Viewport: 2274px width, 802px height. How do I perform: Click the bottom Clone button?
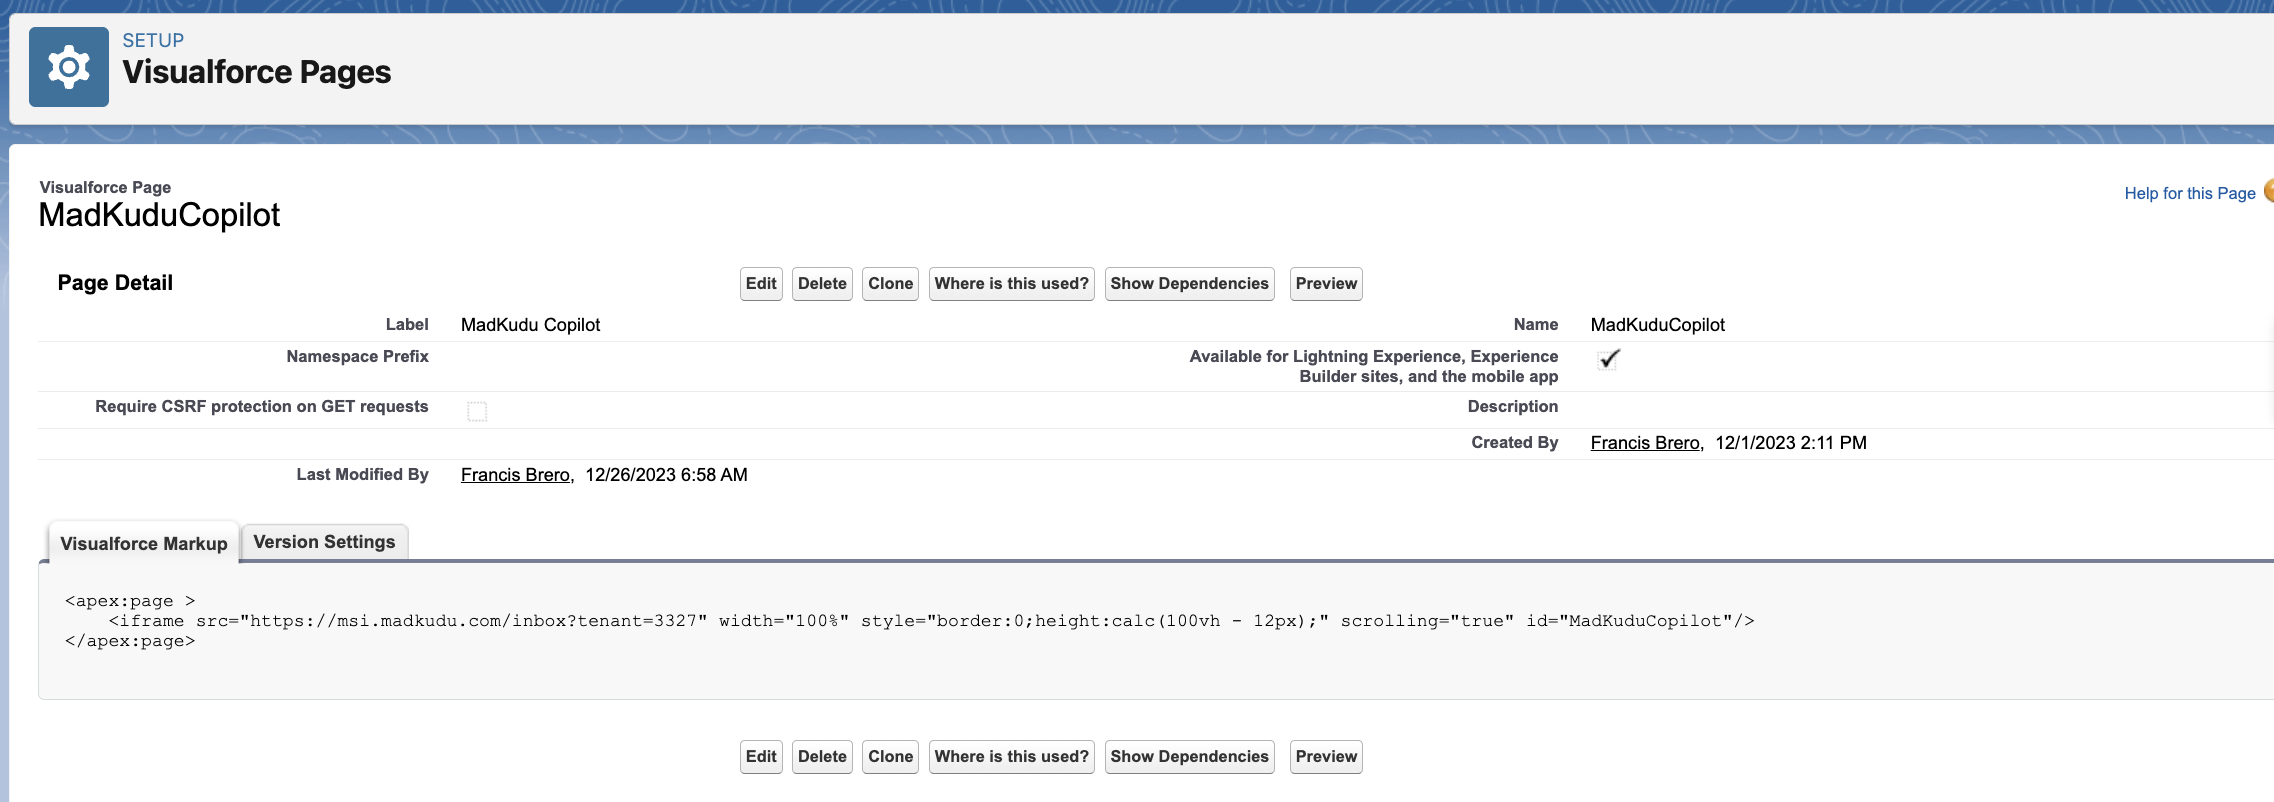tap(890, 757)
